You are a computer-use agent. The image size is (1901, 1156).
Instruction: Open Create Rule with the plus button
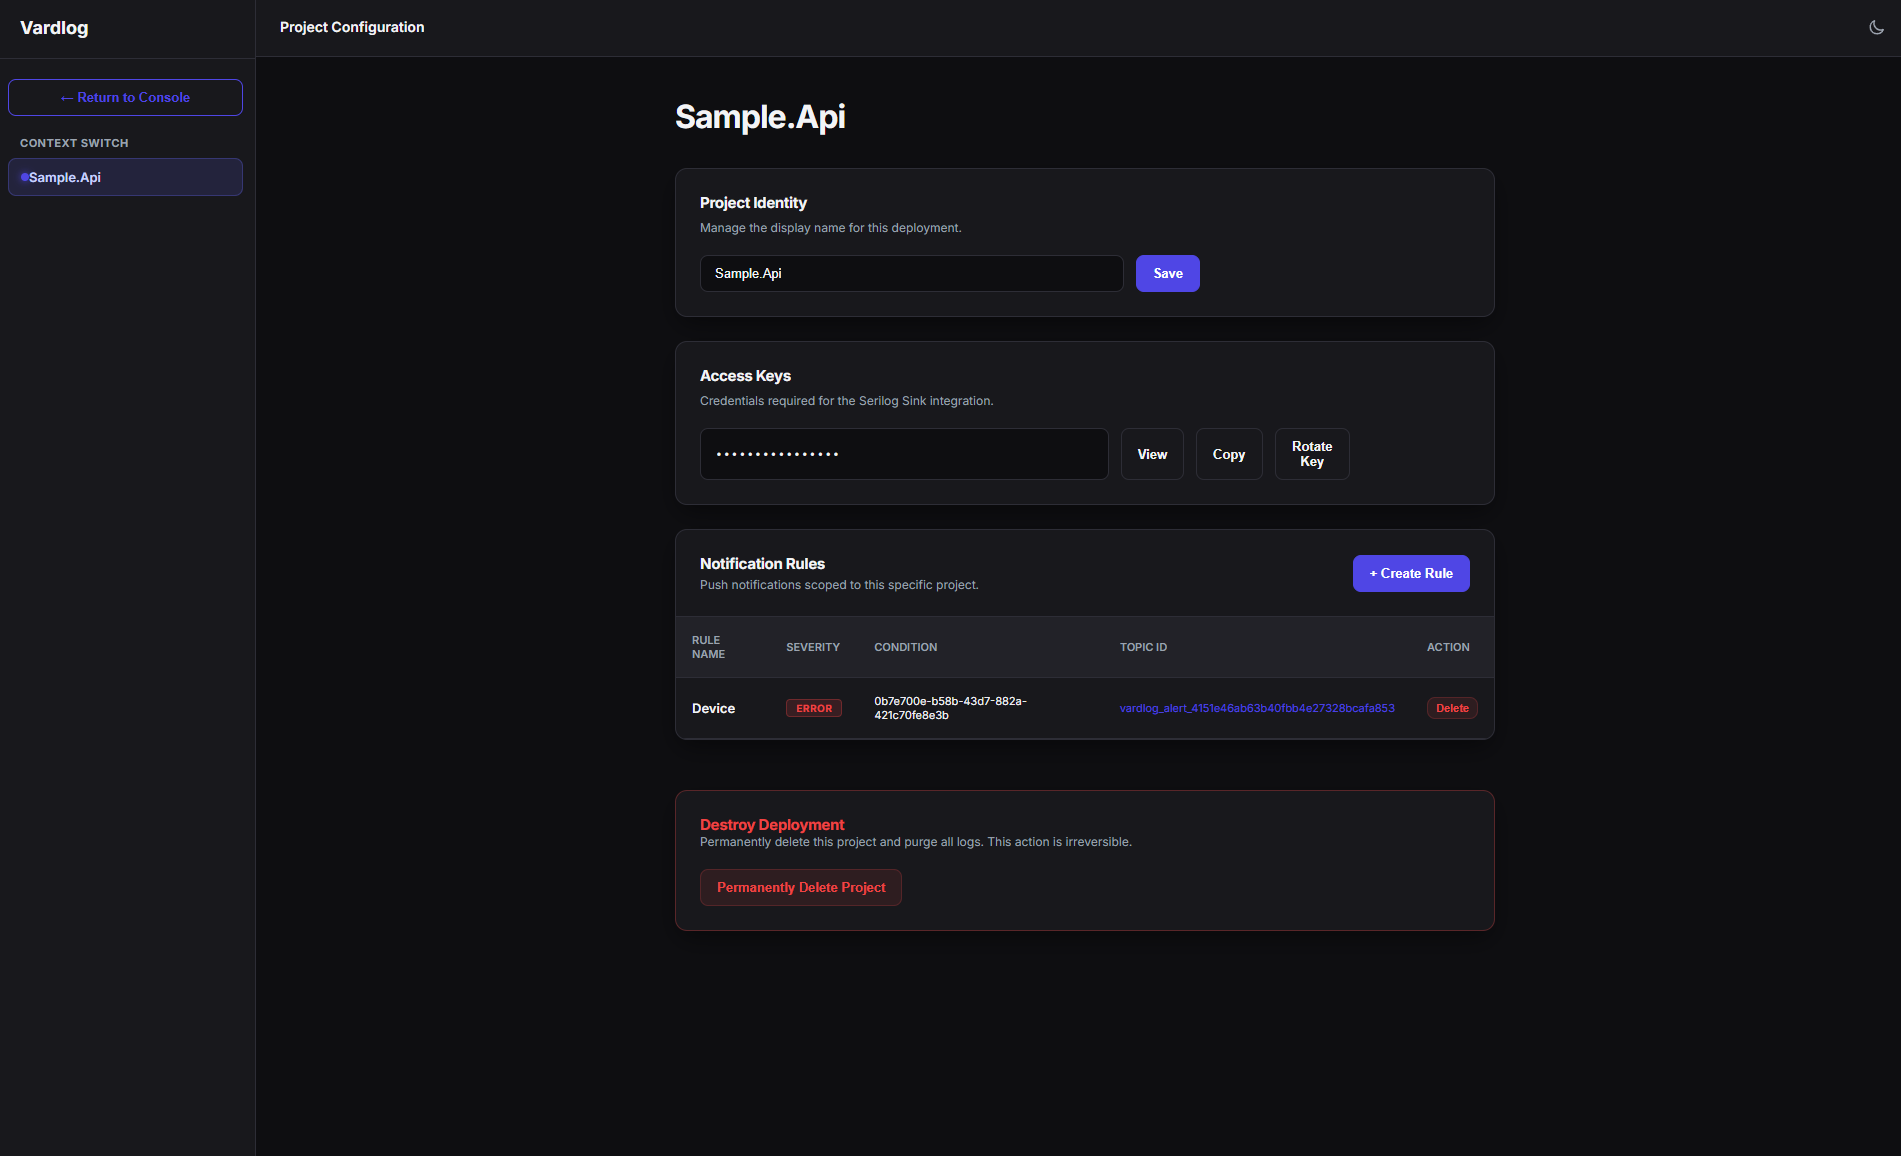point(1410,573)
